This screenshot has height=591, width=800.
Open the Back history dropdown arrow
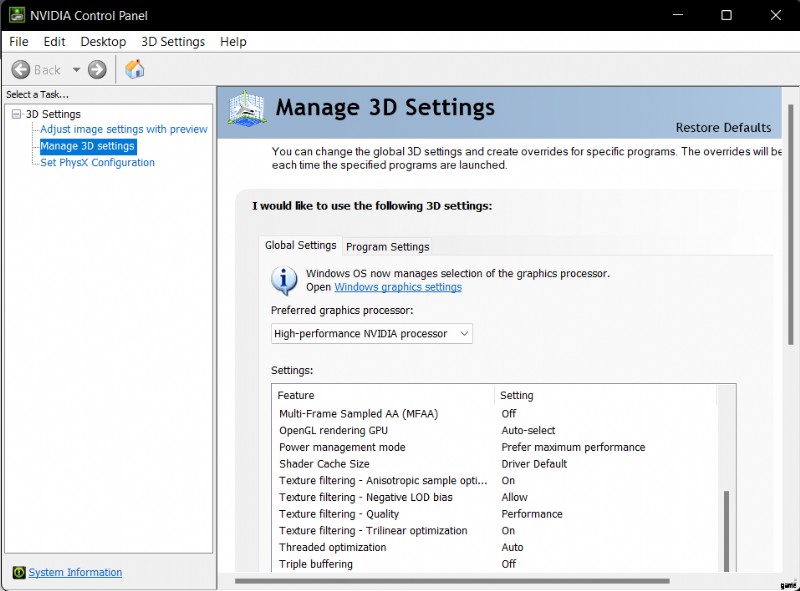(76, 69)
